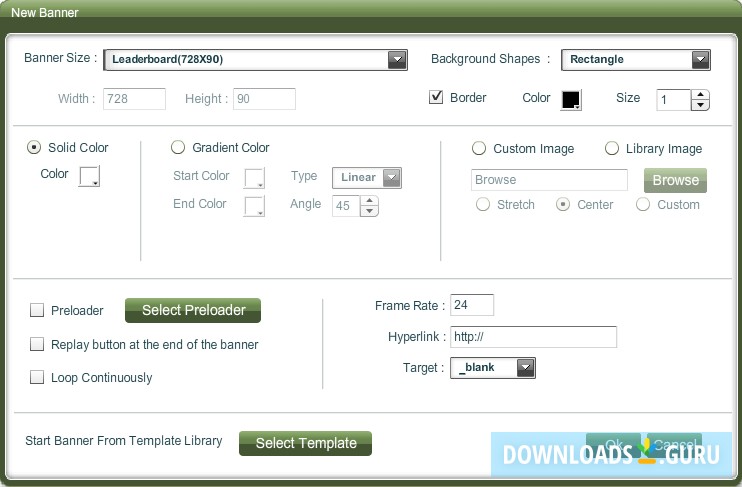
Task: Decrease the border Size value
Action: click(700, 105)
